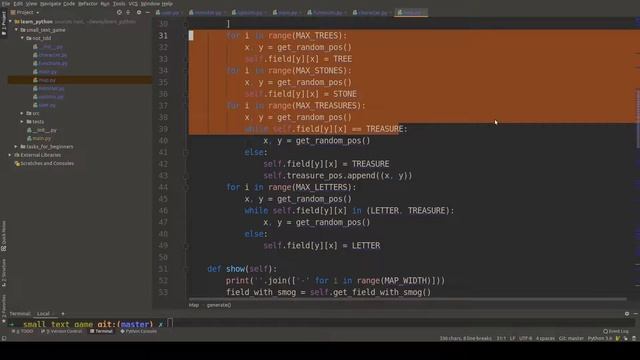Select functions.py in the project tree
This screenshot has width=640, height=360.
pos(53,63)
